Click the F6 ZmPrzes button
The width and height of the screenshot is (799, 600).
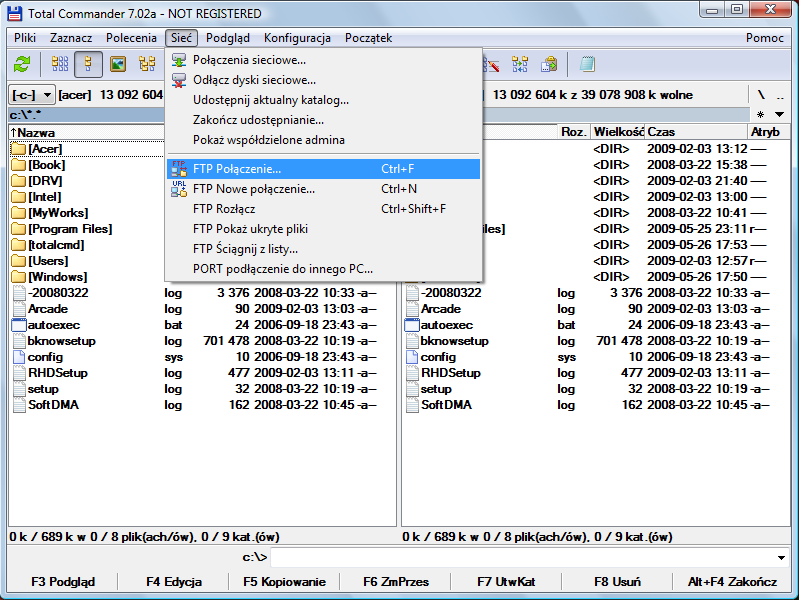396,582
